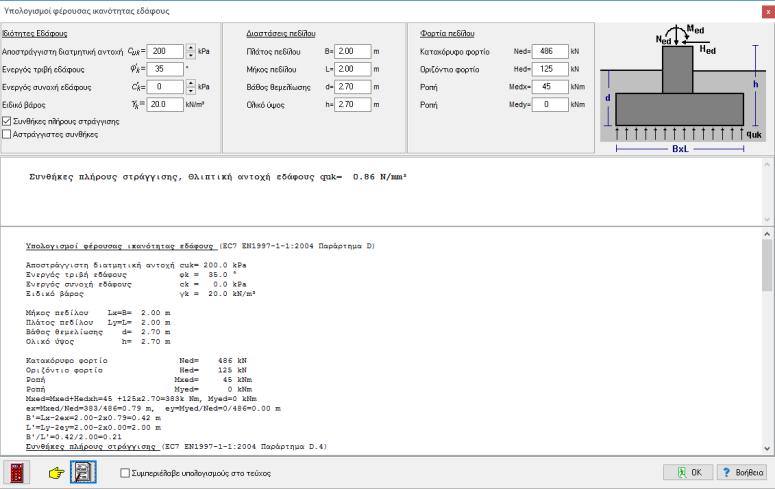Click the Φορτία πεδίλου heading
Image resolution: width=775 pixels, height=489 pixels.
click(x=447, y=34)
